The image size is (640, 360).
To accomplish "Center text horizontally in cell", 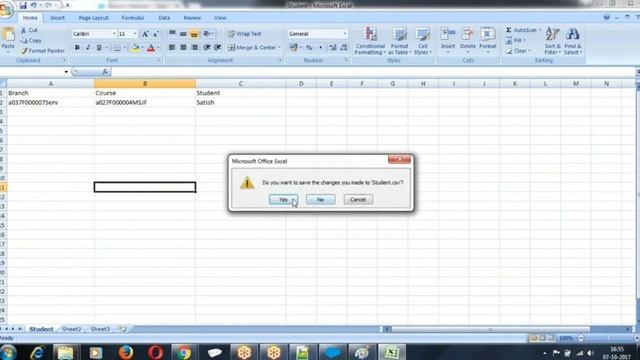I will tap(183, 48).
